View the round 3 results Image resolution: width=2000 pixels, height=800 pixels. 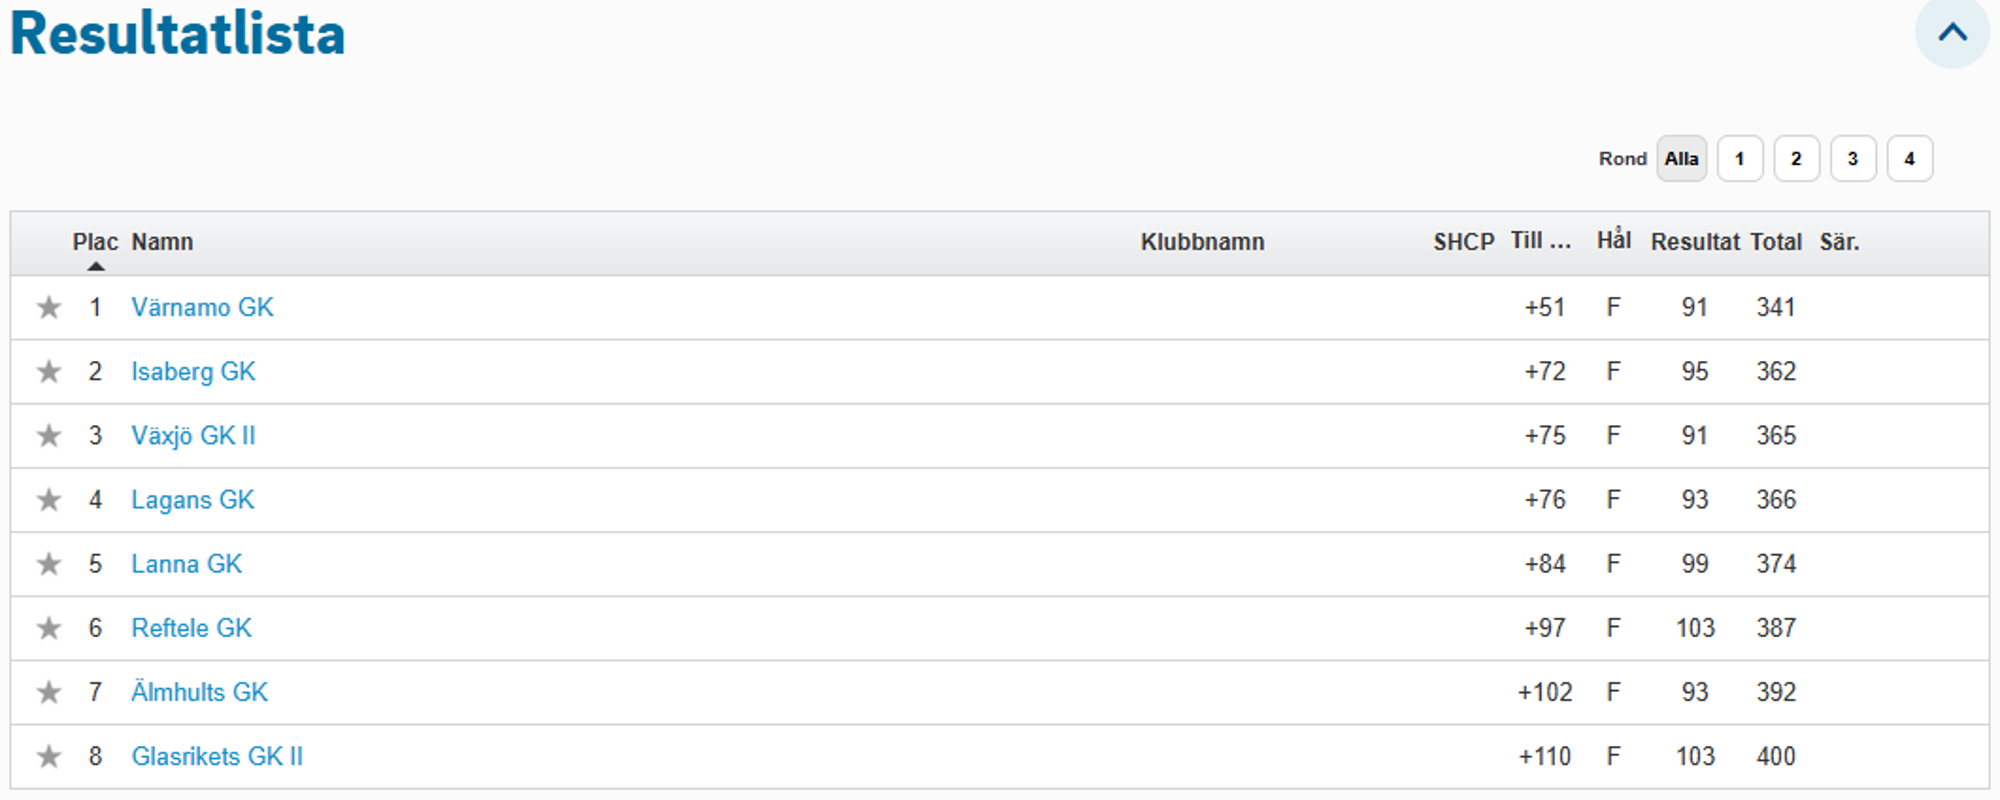click(x=1852, y=159)
